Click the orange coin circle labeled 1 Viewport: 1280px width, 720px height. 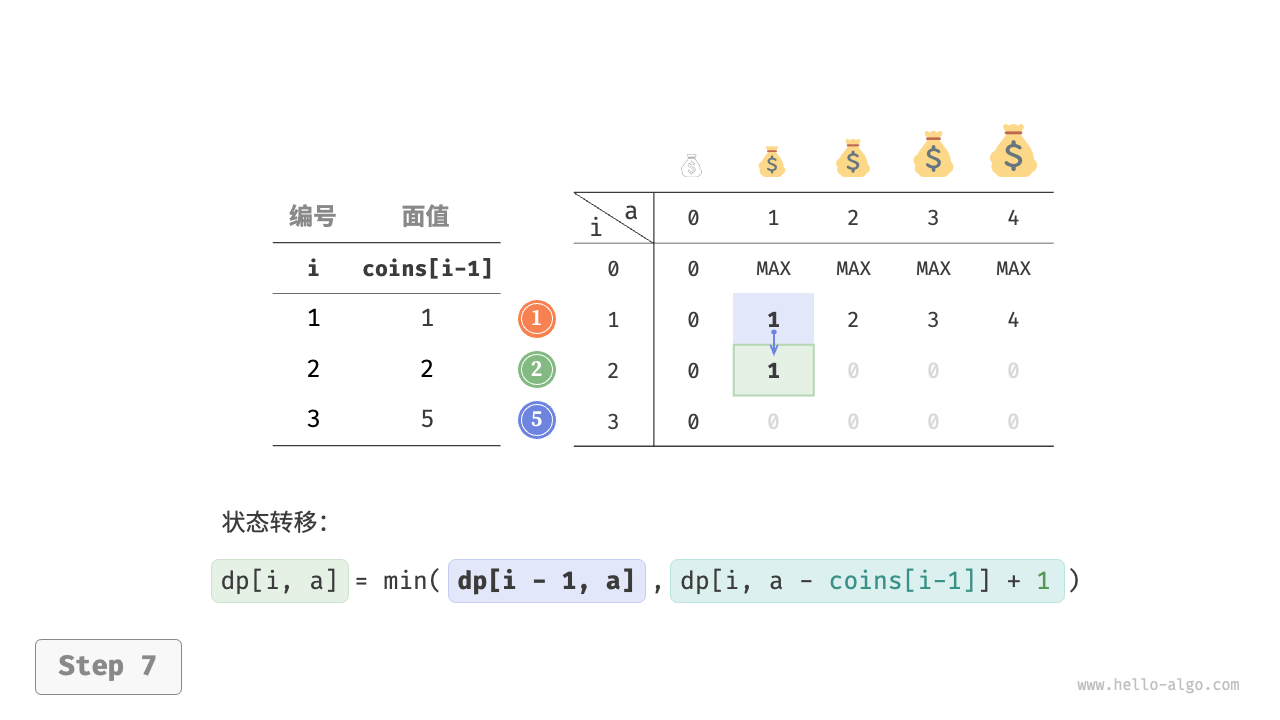click(537, 319)
